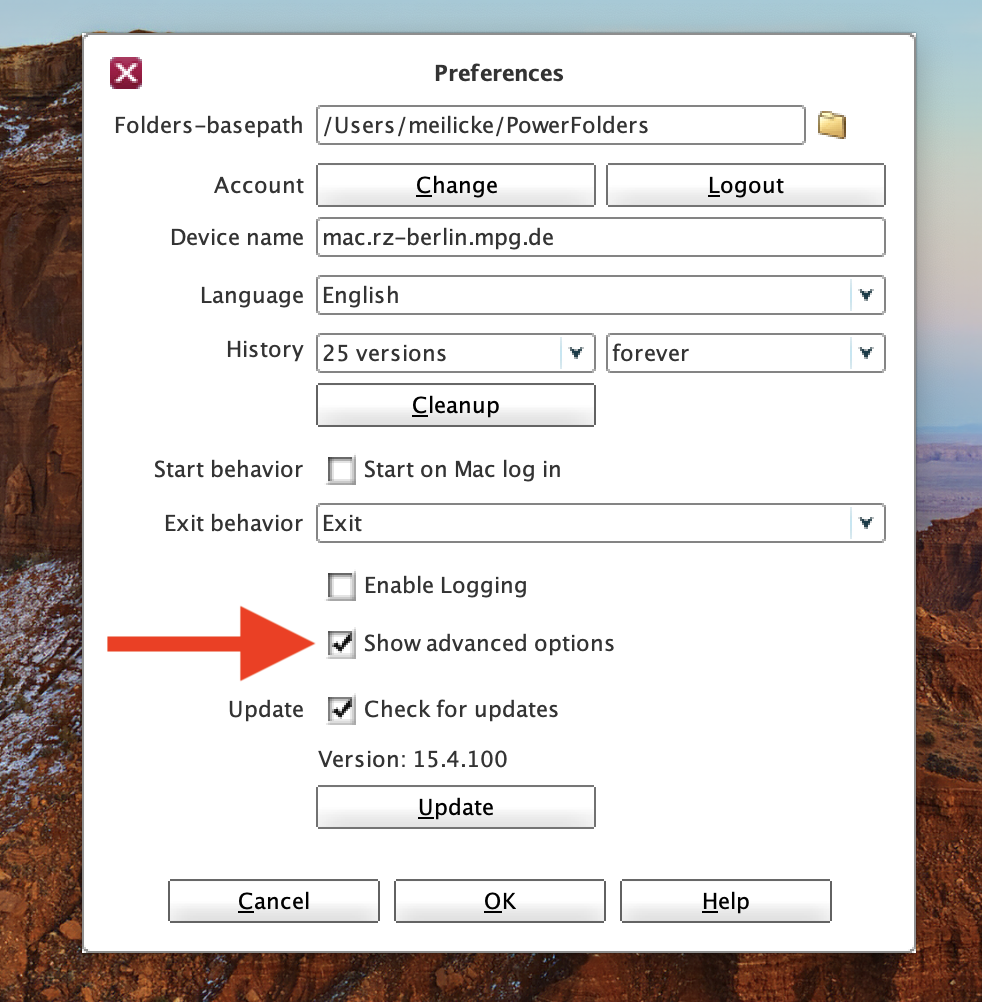Click the 'History' label
The width and height of the screenshot is (982, 1002).
click(265, 350)
